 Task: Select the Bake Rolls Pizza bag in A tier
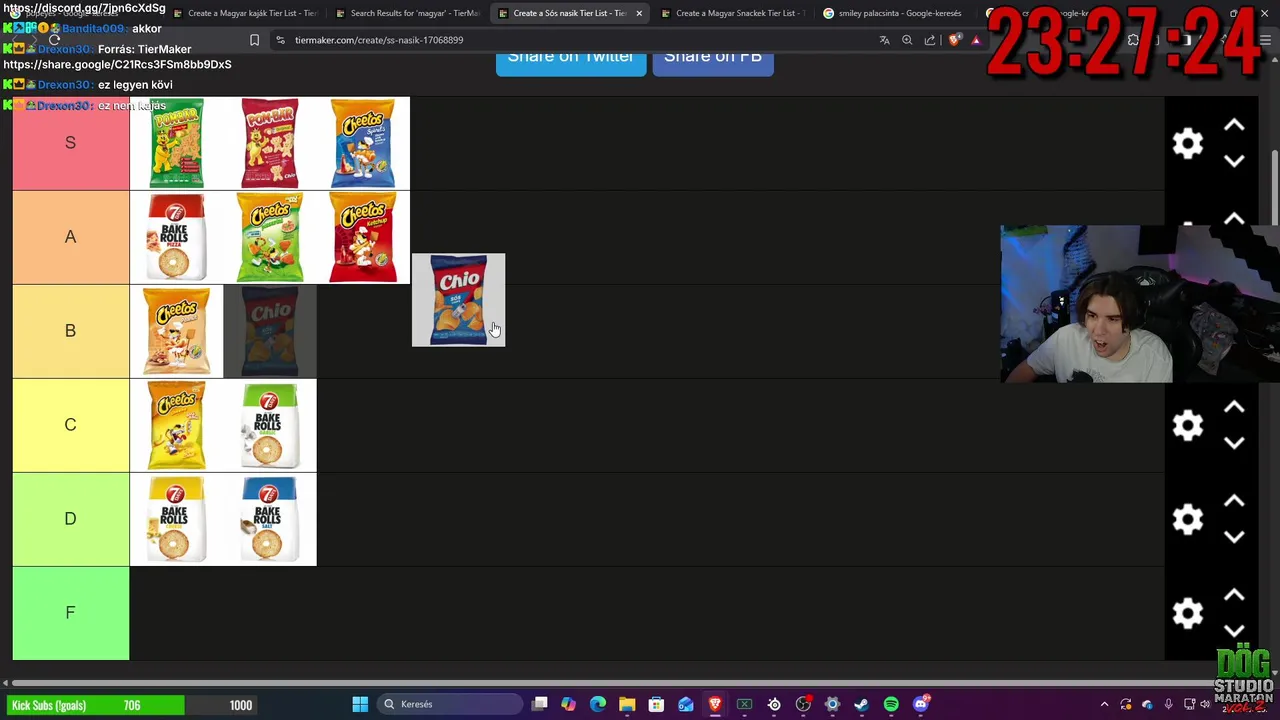(x=176, y=237)
